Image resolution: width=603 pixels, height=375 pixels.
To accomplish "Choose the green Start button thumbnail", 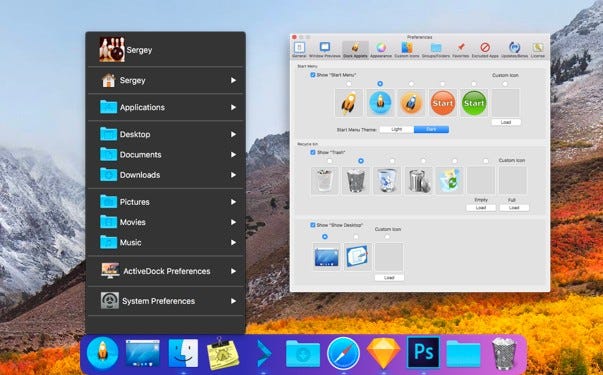I will pos(474,103).
